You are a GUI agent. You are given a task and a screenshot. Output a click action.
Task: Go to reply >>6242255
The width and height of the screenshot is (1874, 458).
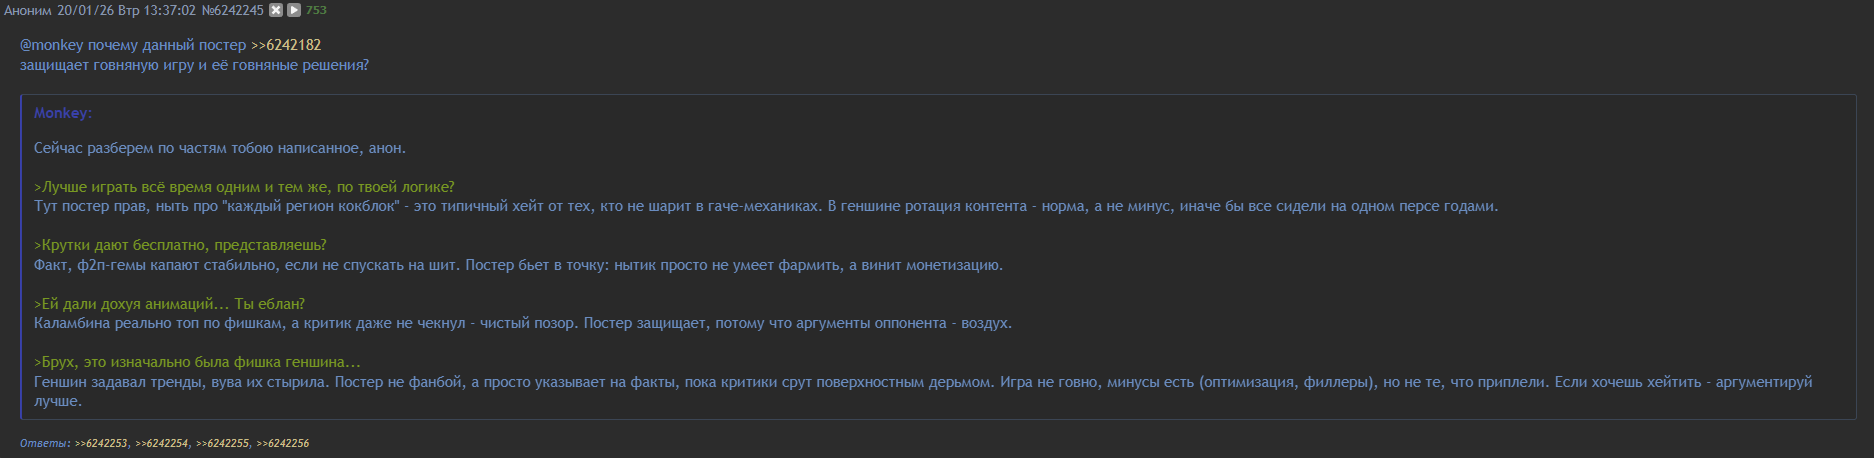pyautogui.click(x=222, y=443)
